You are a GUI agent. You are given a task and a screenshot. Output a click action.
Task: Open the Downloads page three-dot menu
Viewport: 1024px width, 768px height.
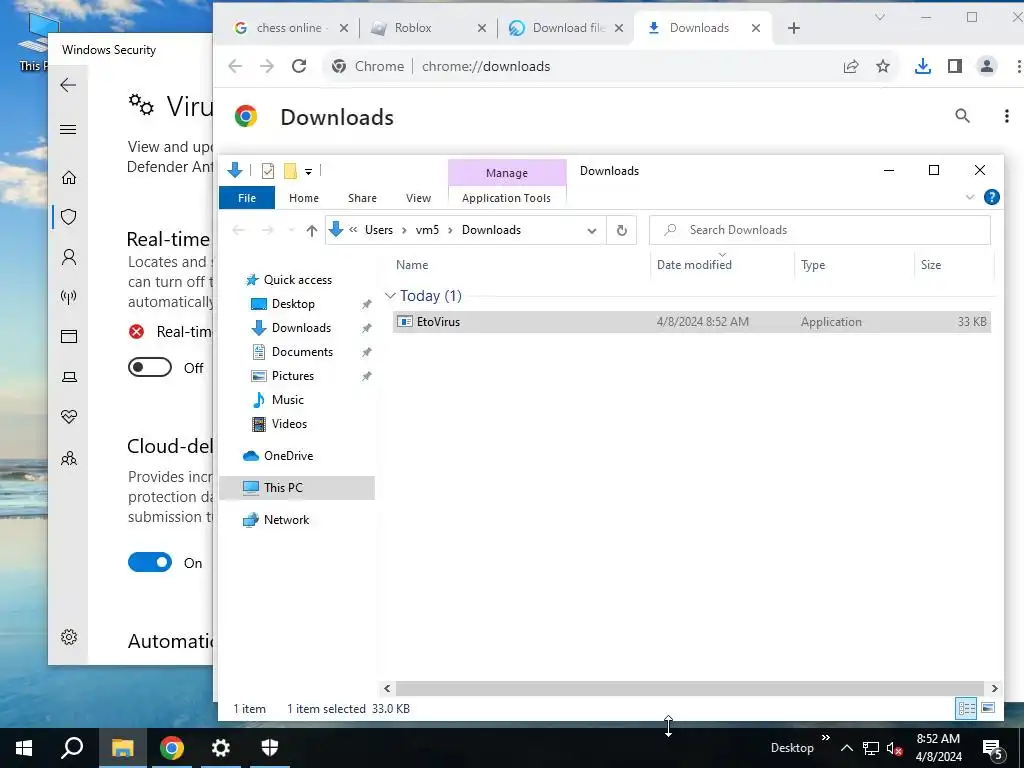pos(1006,116)
